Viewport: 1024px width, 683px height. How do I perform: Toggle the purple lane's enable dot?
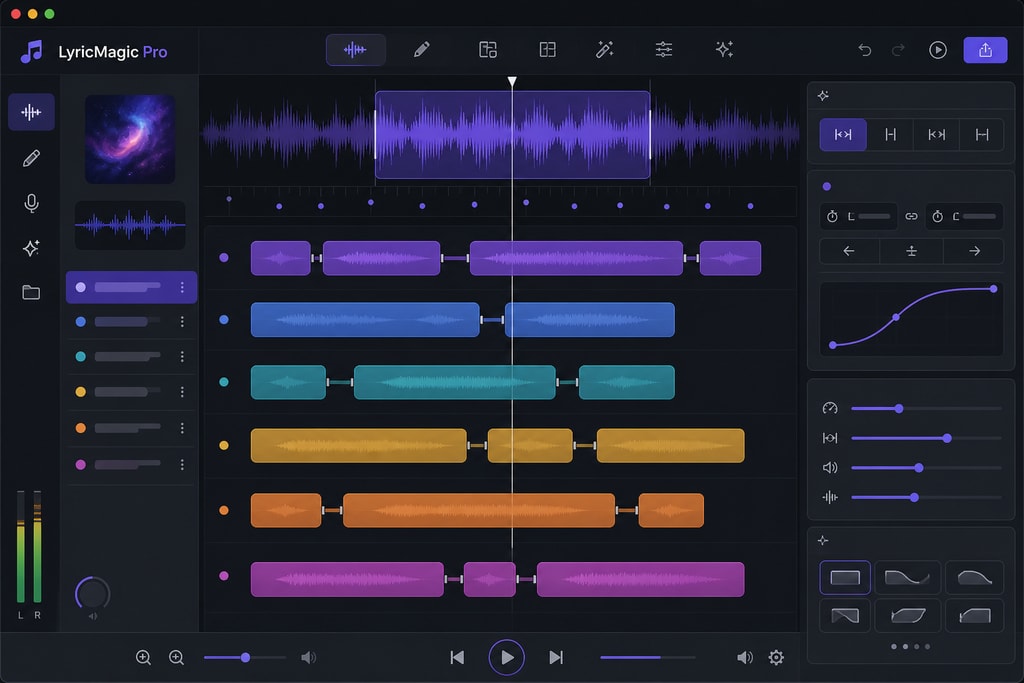click(x=224, y=258)
